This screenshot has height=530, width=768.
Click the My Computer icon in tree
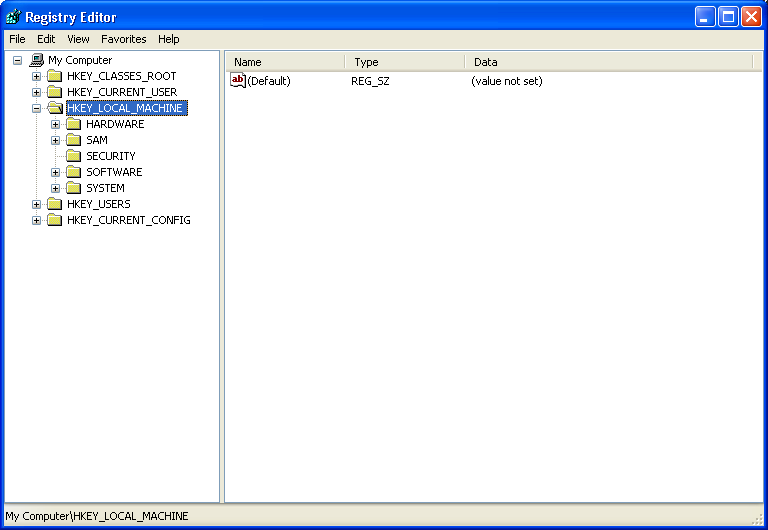[36, 60]
